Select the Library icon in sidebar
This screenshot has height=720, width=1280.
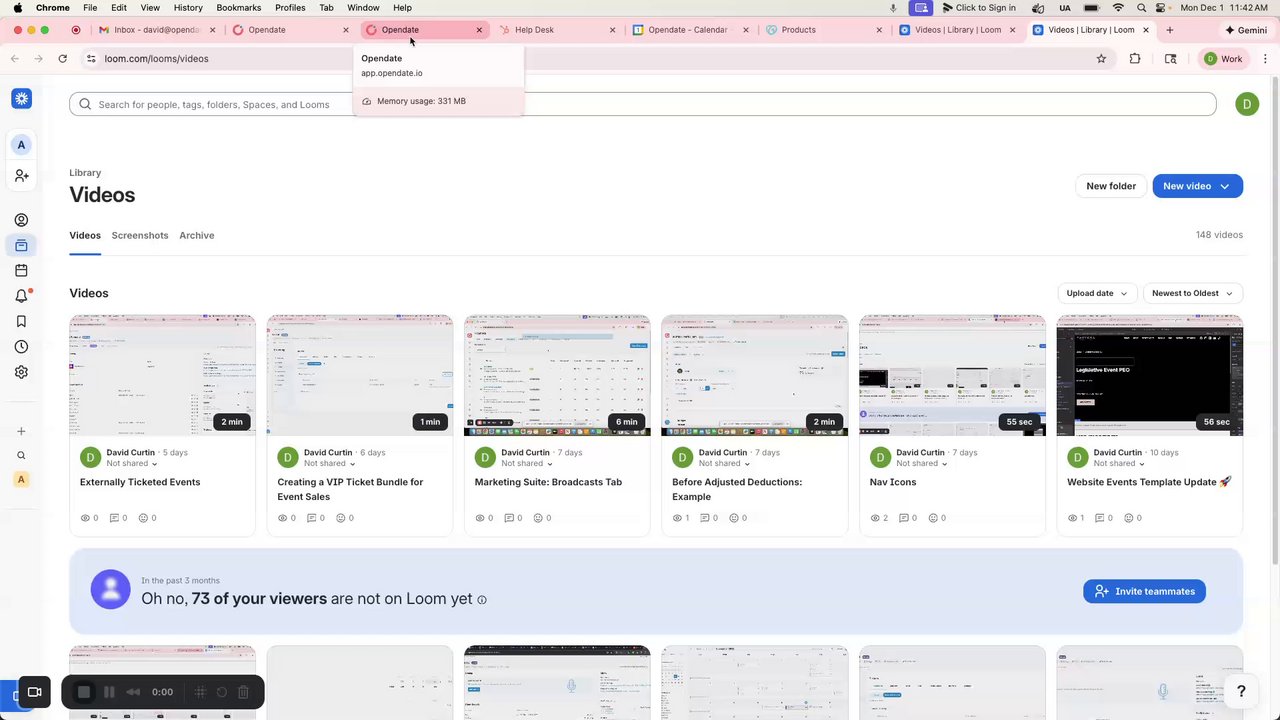coord(21,245)
